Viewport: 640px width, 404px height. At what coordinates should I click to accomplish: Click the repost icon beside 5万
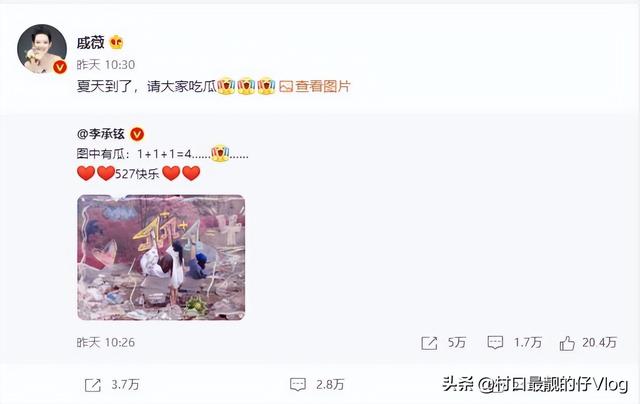click(x=429, y=343)
